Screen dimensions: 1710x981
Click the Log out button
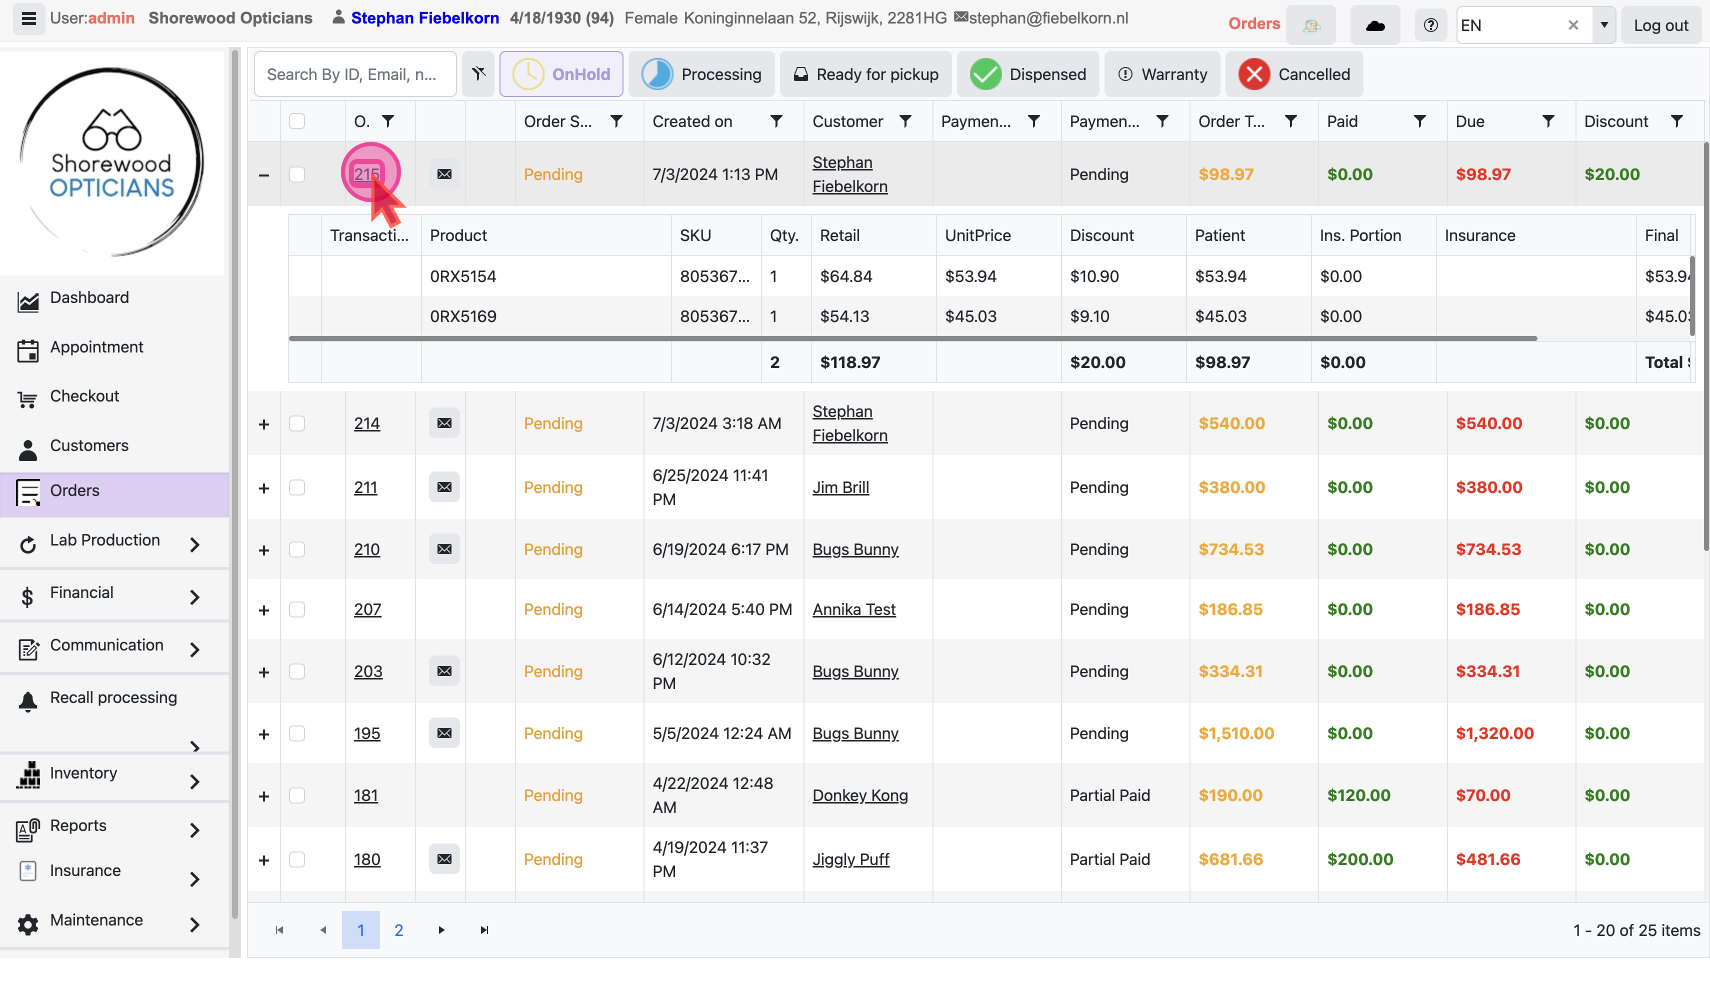tap(1660, 25)
